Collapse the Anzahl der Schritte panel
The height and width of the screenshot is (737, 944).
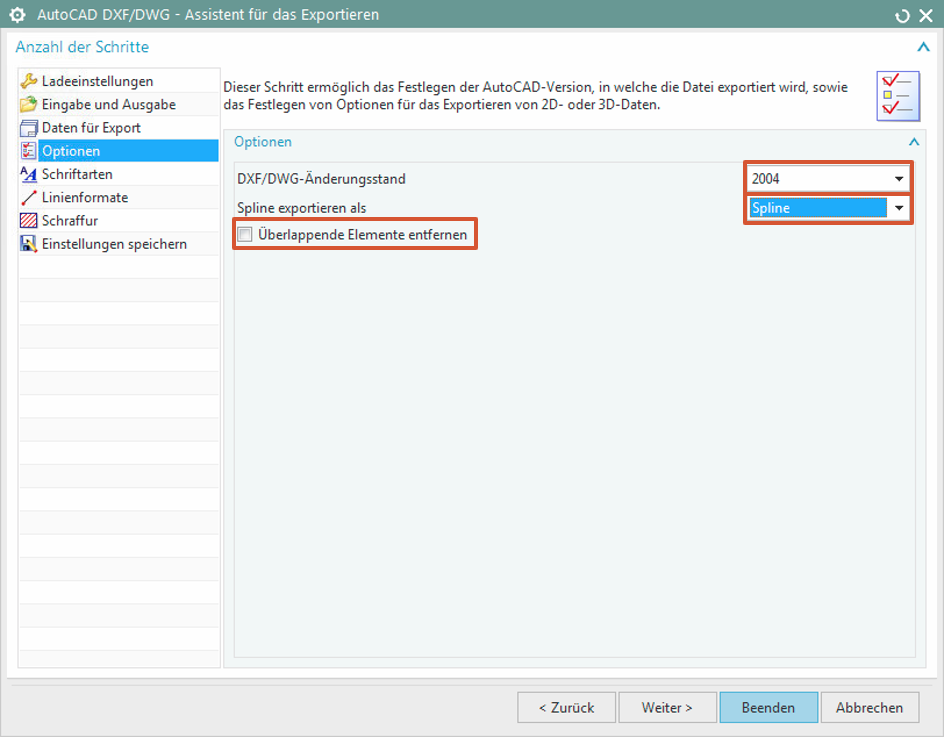922,47
